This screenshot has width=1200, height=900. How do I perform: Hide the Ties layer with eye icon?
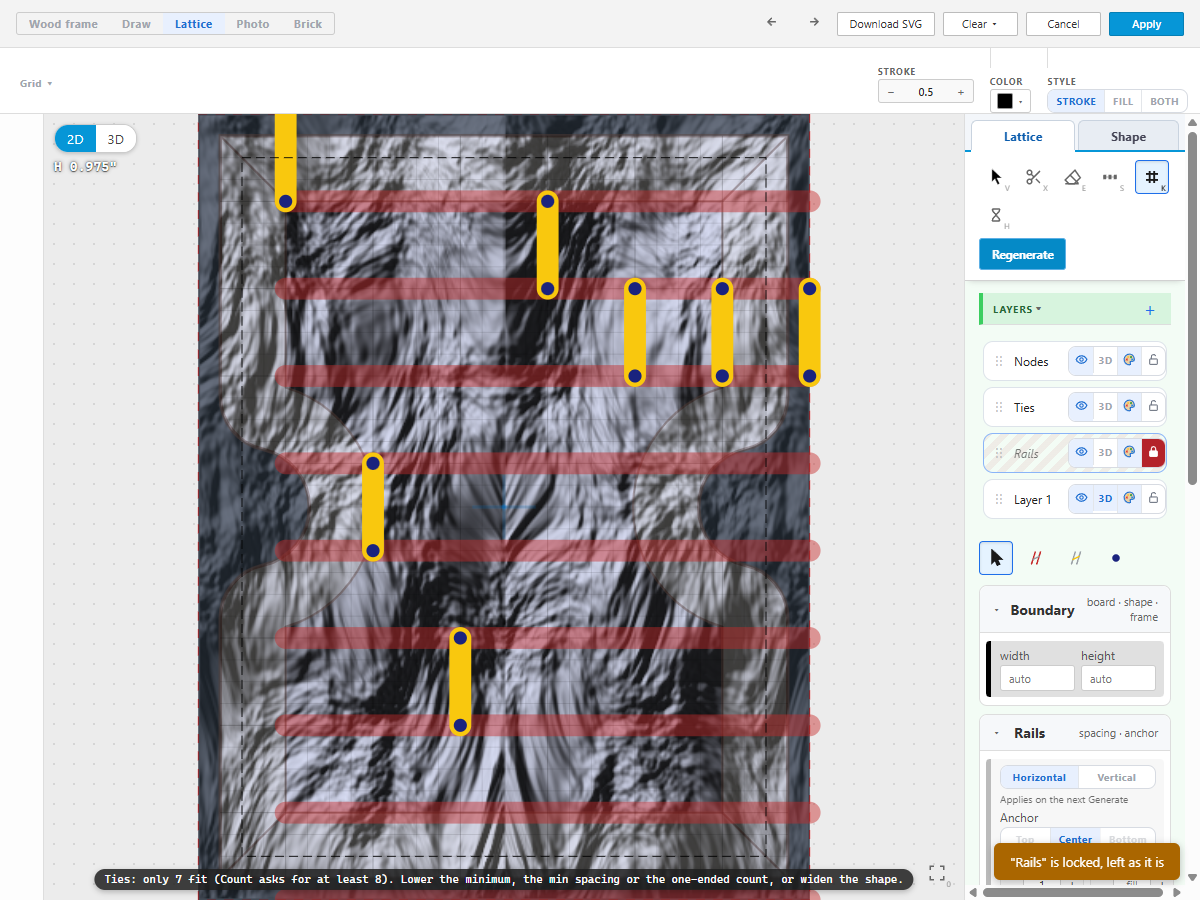(x=1081, y=407)
